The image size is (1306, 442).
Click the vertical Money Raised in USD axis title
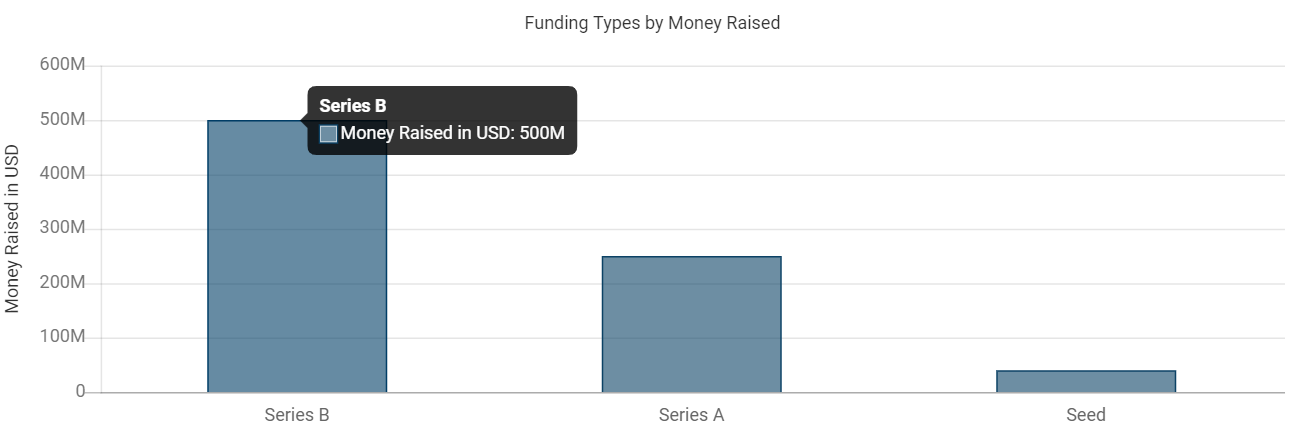tap(13, 229)
